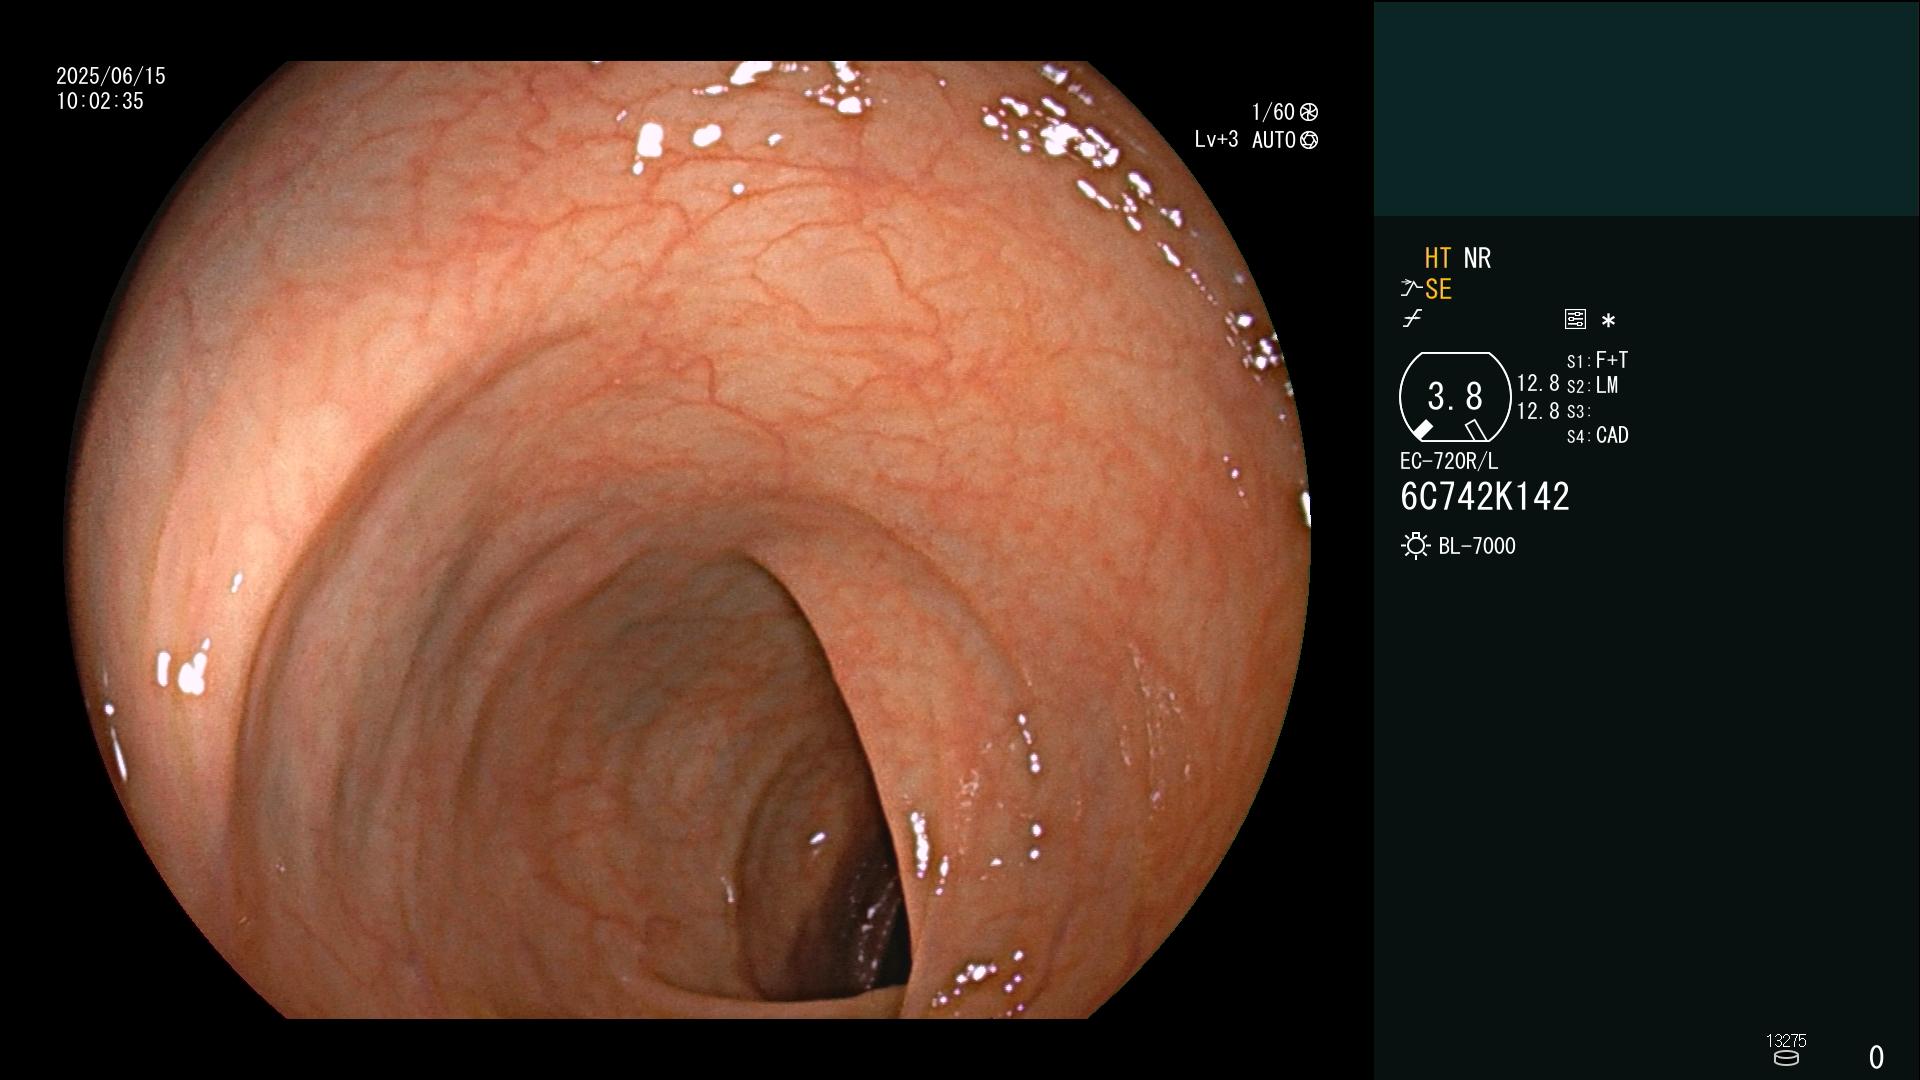Click the scope diameter 3.8 shape indicator

(x=1455, y=397)
